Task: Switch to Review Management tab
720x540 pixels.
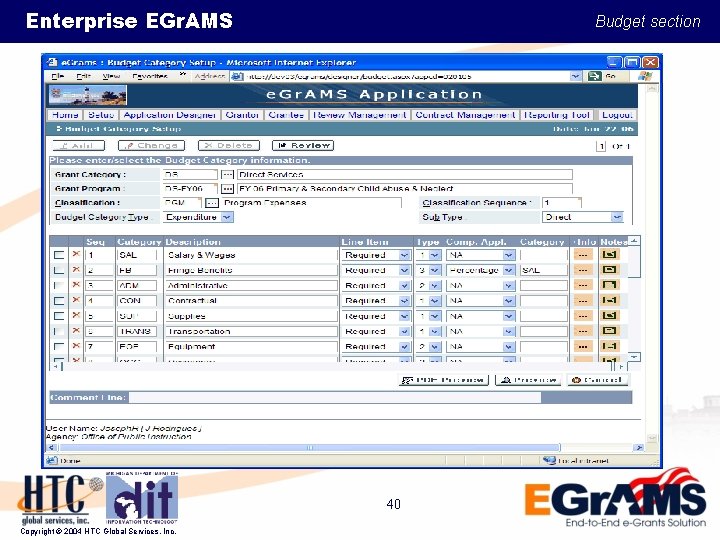Action: coord(360,115)
